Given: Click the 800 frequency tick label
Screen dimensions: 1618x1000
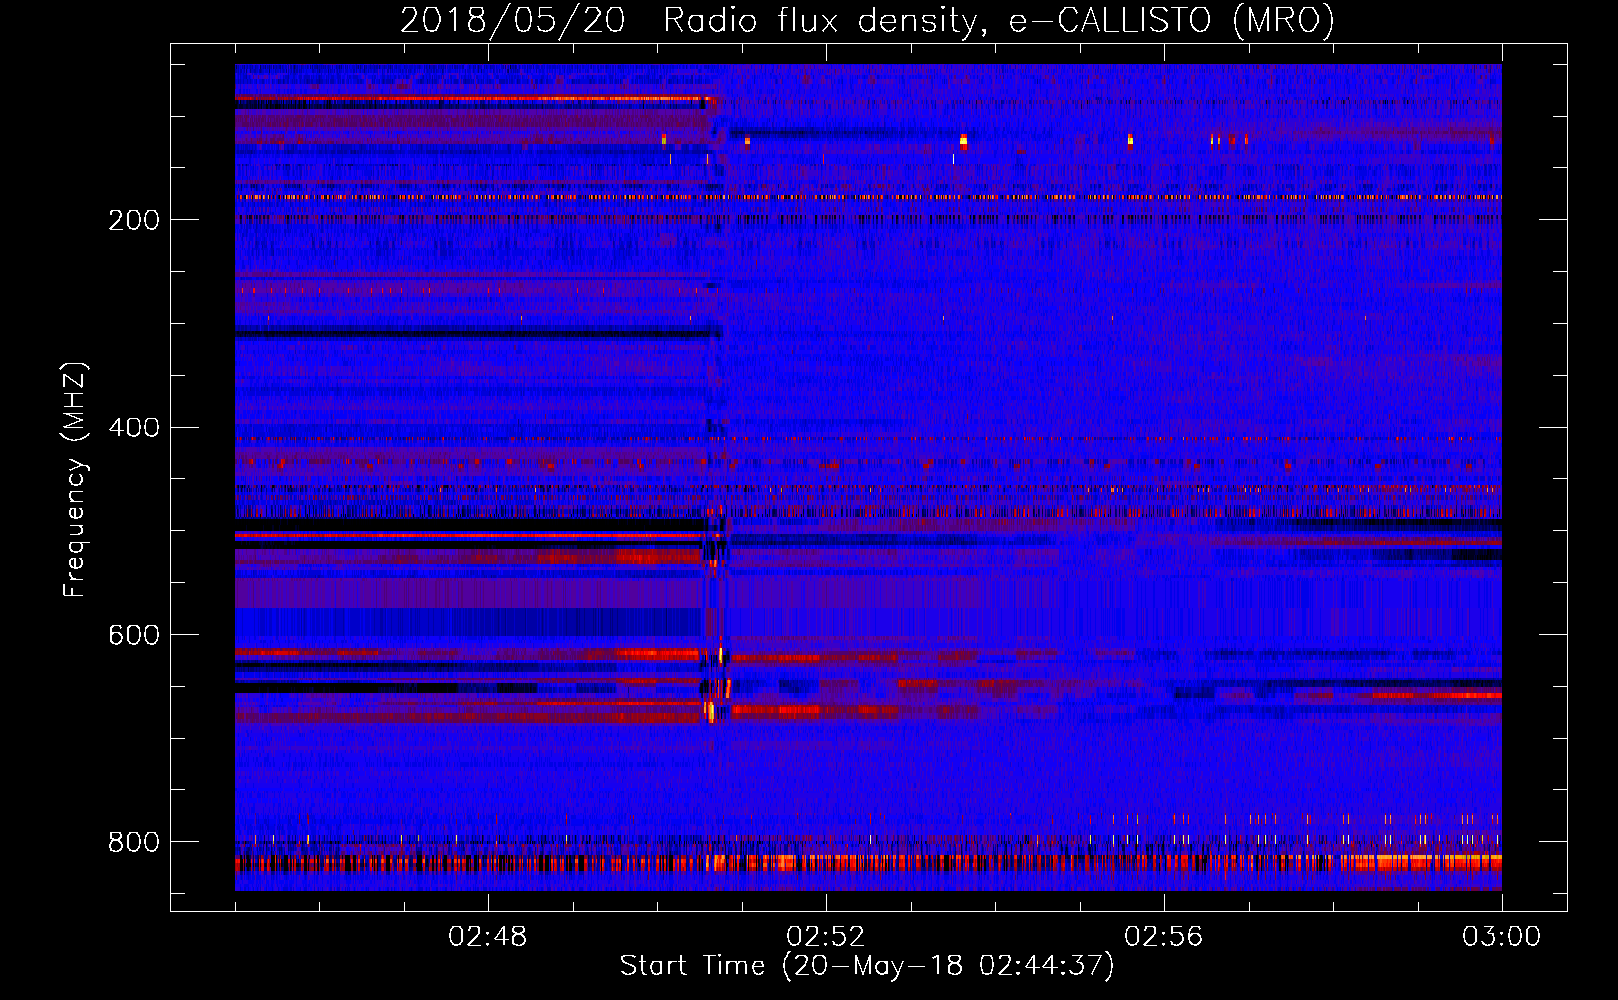Looking at the screenshot, I should click(134, 843).
